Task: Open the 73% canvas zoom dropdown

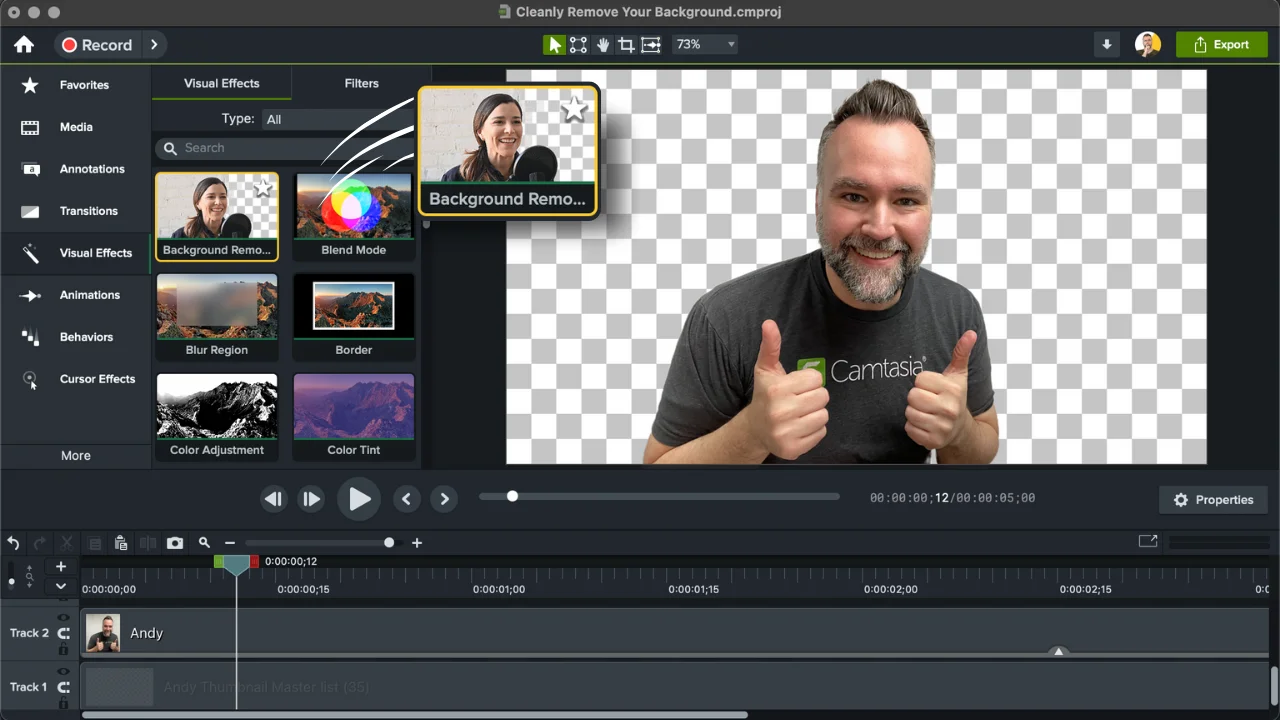Action: coord(705,45)
